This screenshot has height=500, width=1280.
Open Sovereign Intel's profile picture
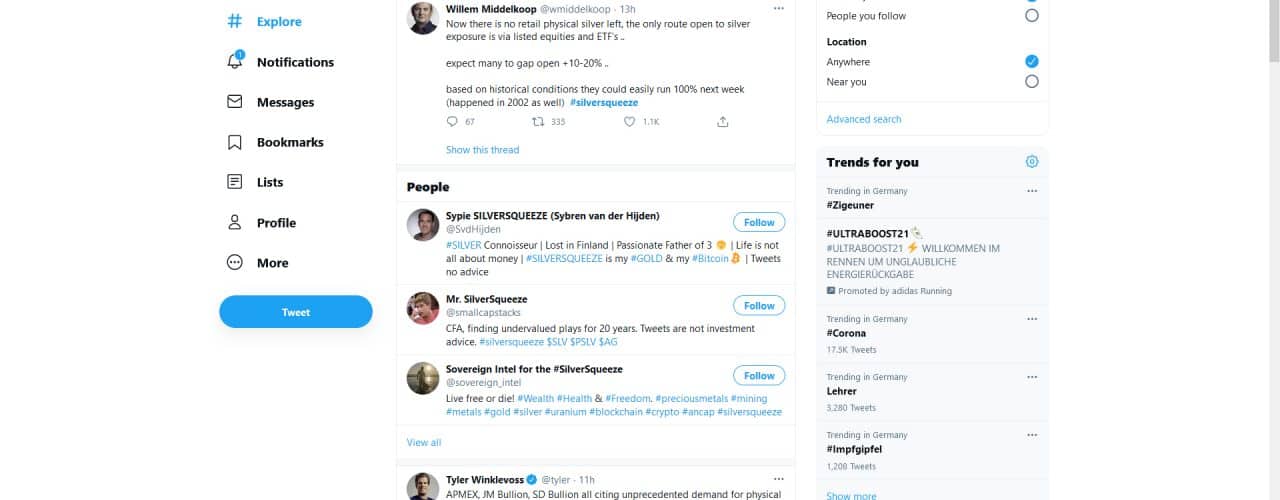423,378
